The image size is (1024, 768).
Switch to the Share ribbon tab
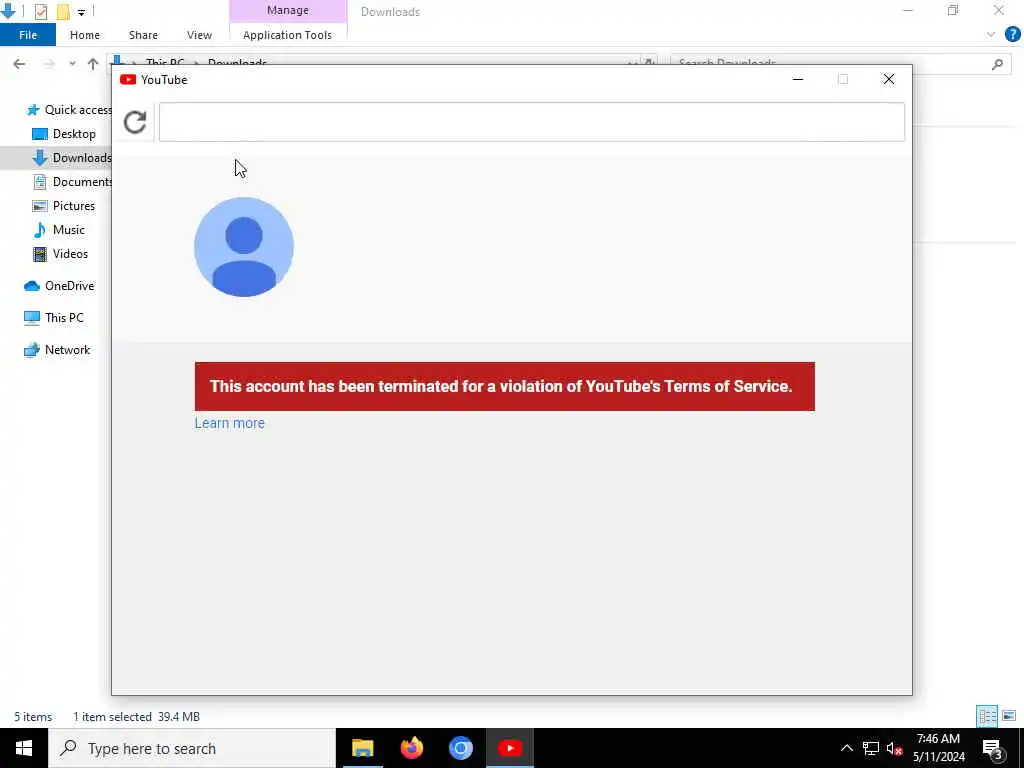(x=143, y=35)
